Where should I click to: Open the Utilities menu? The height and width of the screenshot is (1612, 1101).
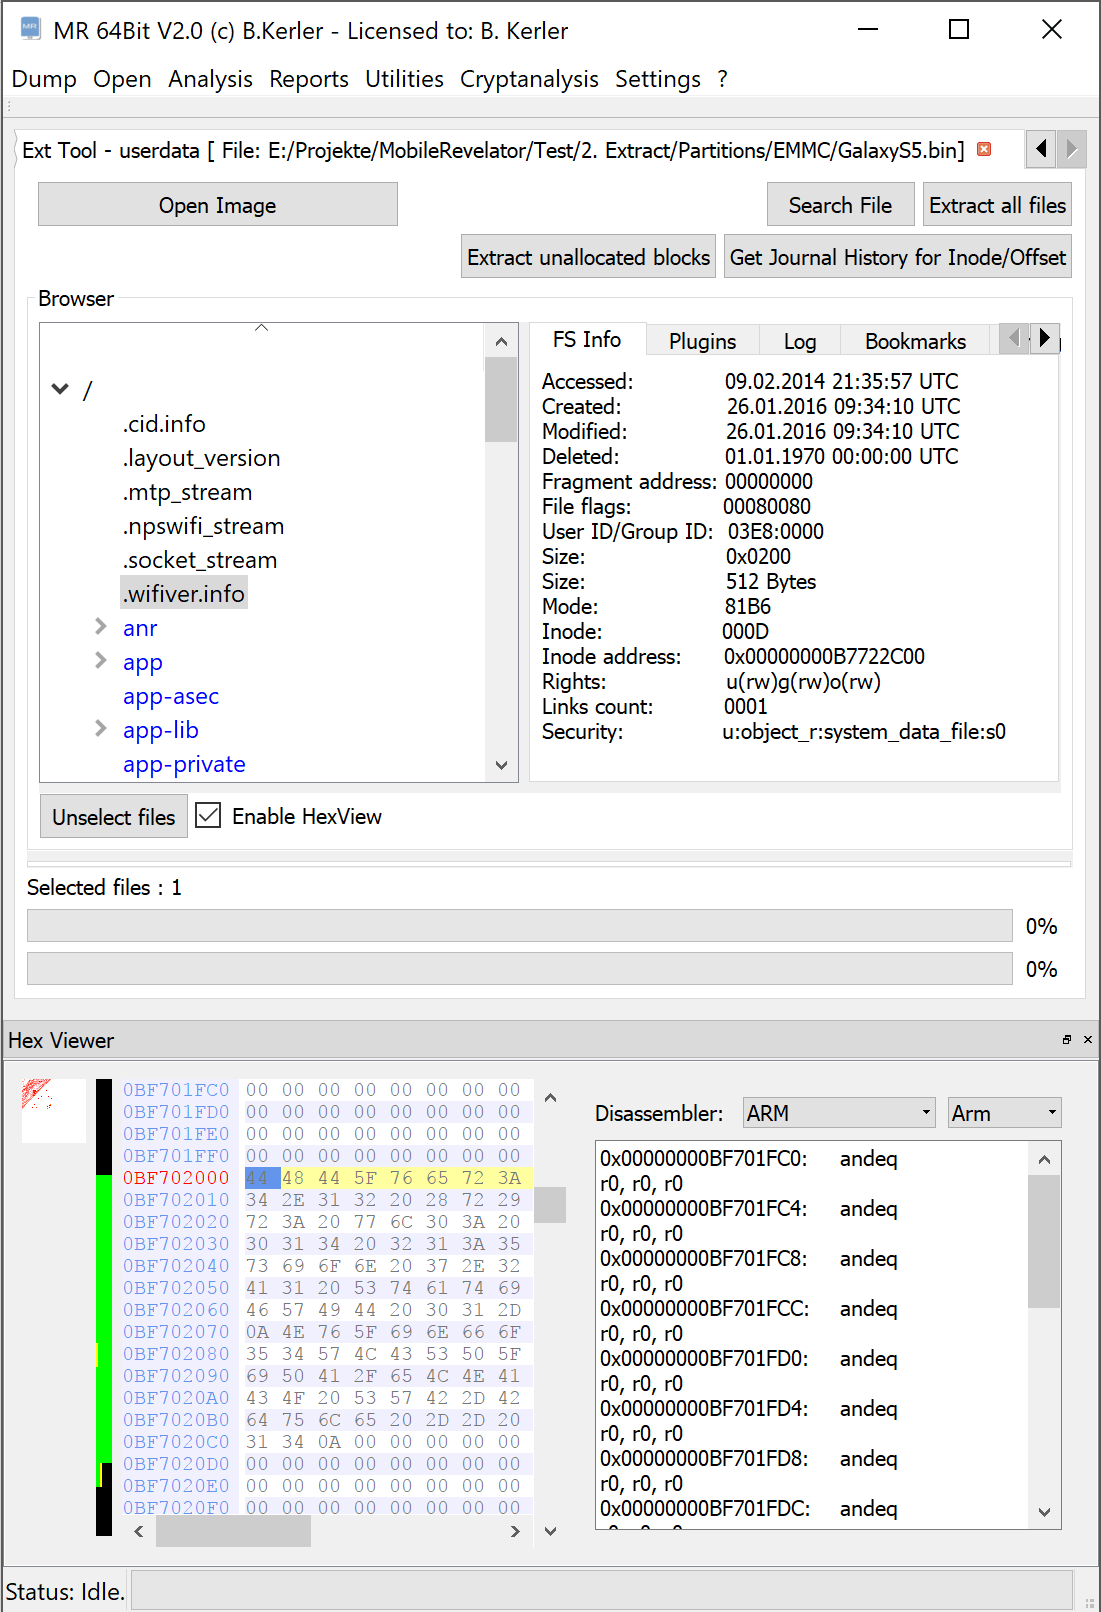pyautogui.click(x=404, y=79)
